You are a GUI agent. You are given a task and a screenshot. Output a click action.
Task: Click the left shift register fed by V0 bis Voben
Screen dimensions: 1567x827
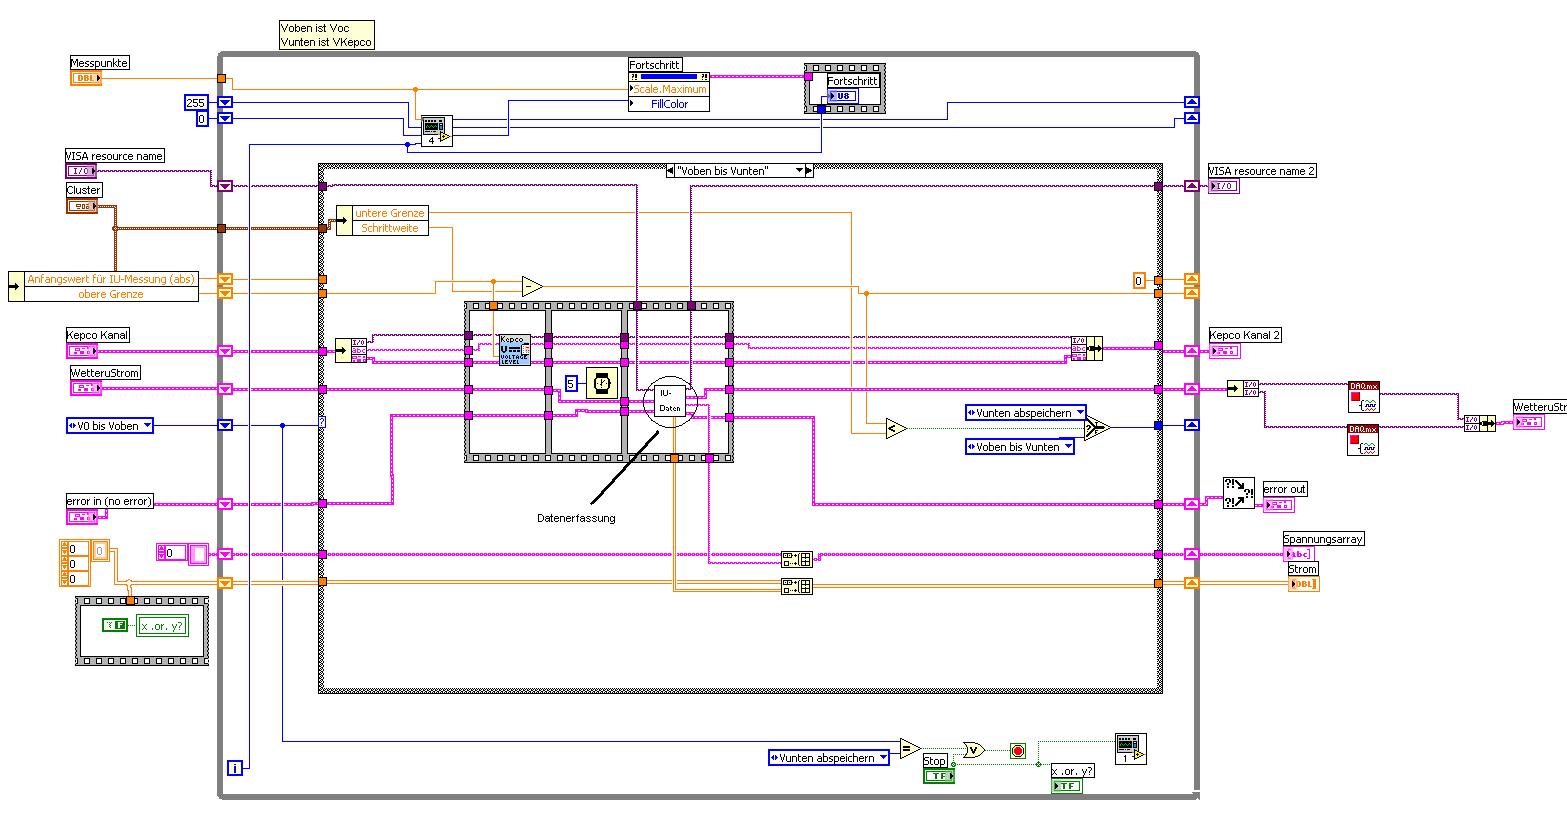click(225, 426)
